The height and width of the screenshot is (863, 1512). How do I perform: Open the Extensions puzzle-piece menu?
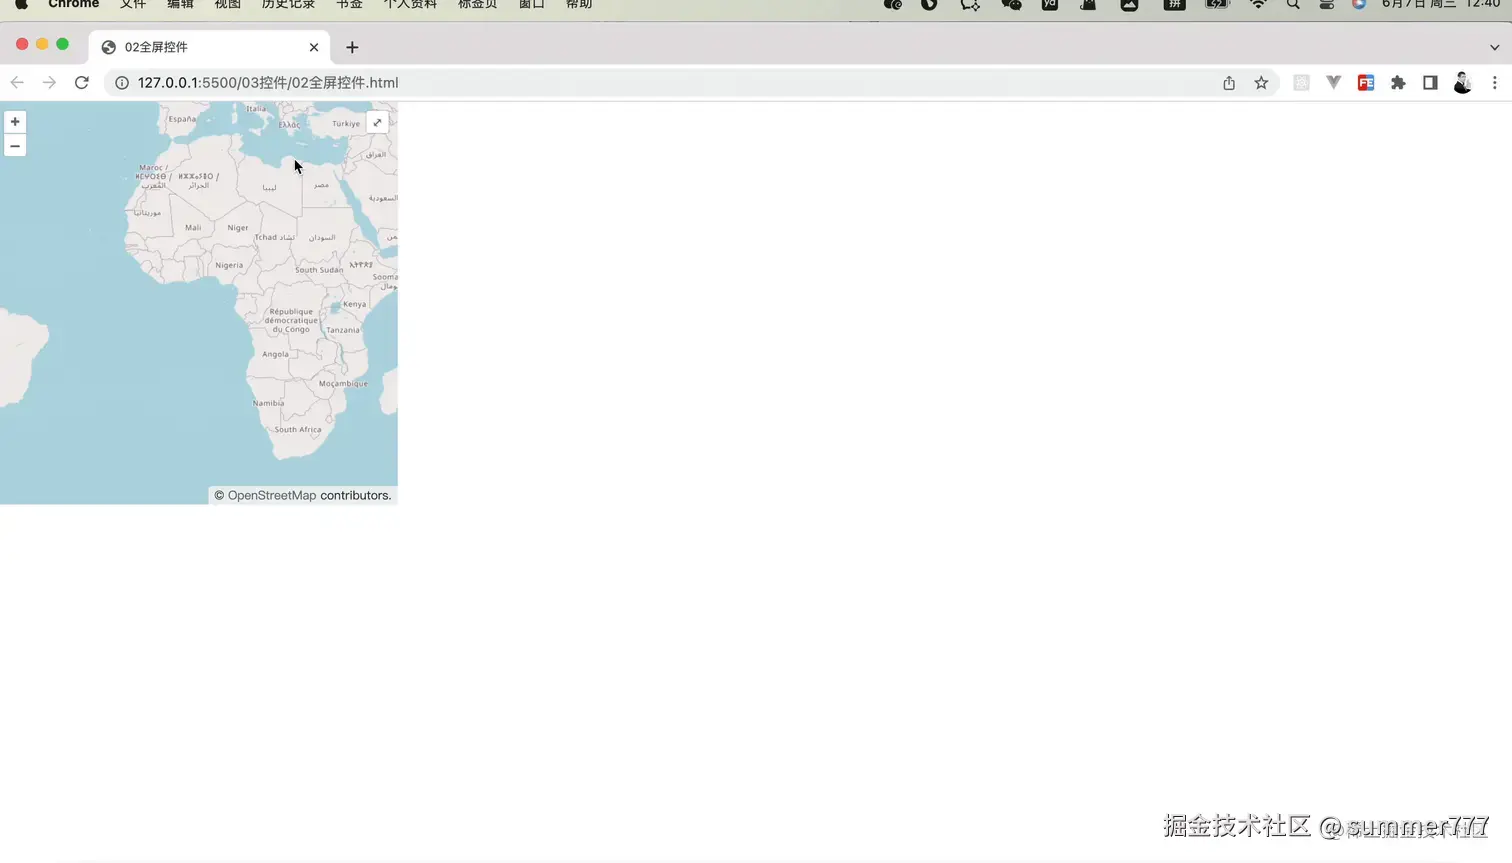[1398, 83]
